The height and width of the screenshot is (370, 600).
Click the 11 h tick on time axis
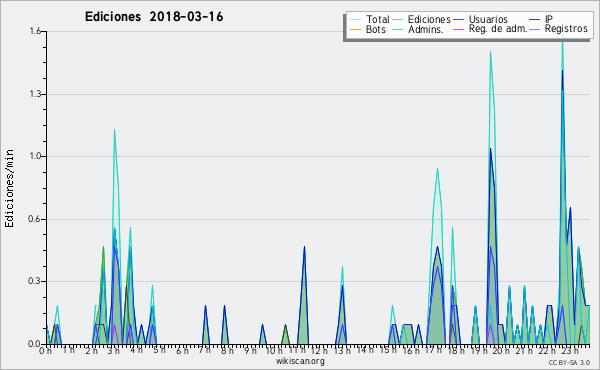click(x=297, y=350)
